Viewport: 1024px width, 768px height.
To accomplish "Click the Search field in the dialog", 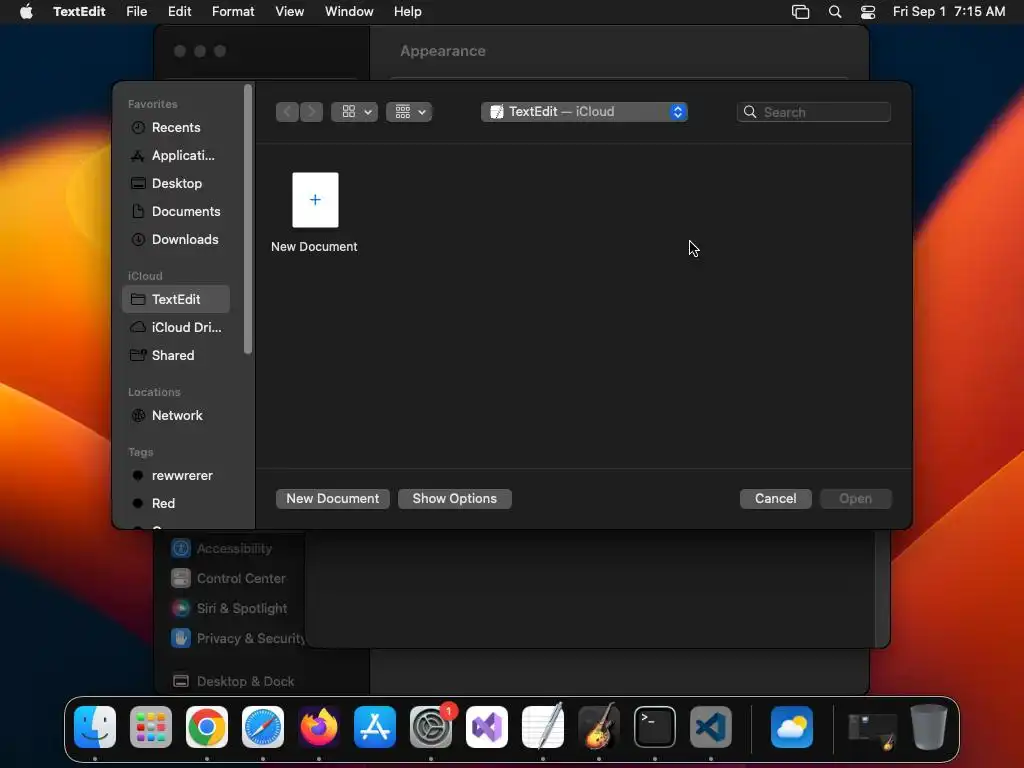I will pyautogui.click(x=814, y=112).
